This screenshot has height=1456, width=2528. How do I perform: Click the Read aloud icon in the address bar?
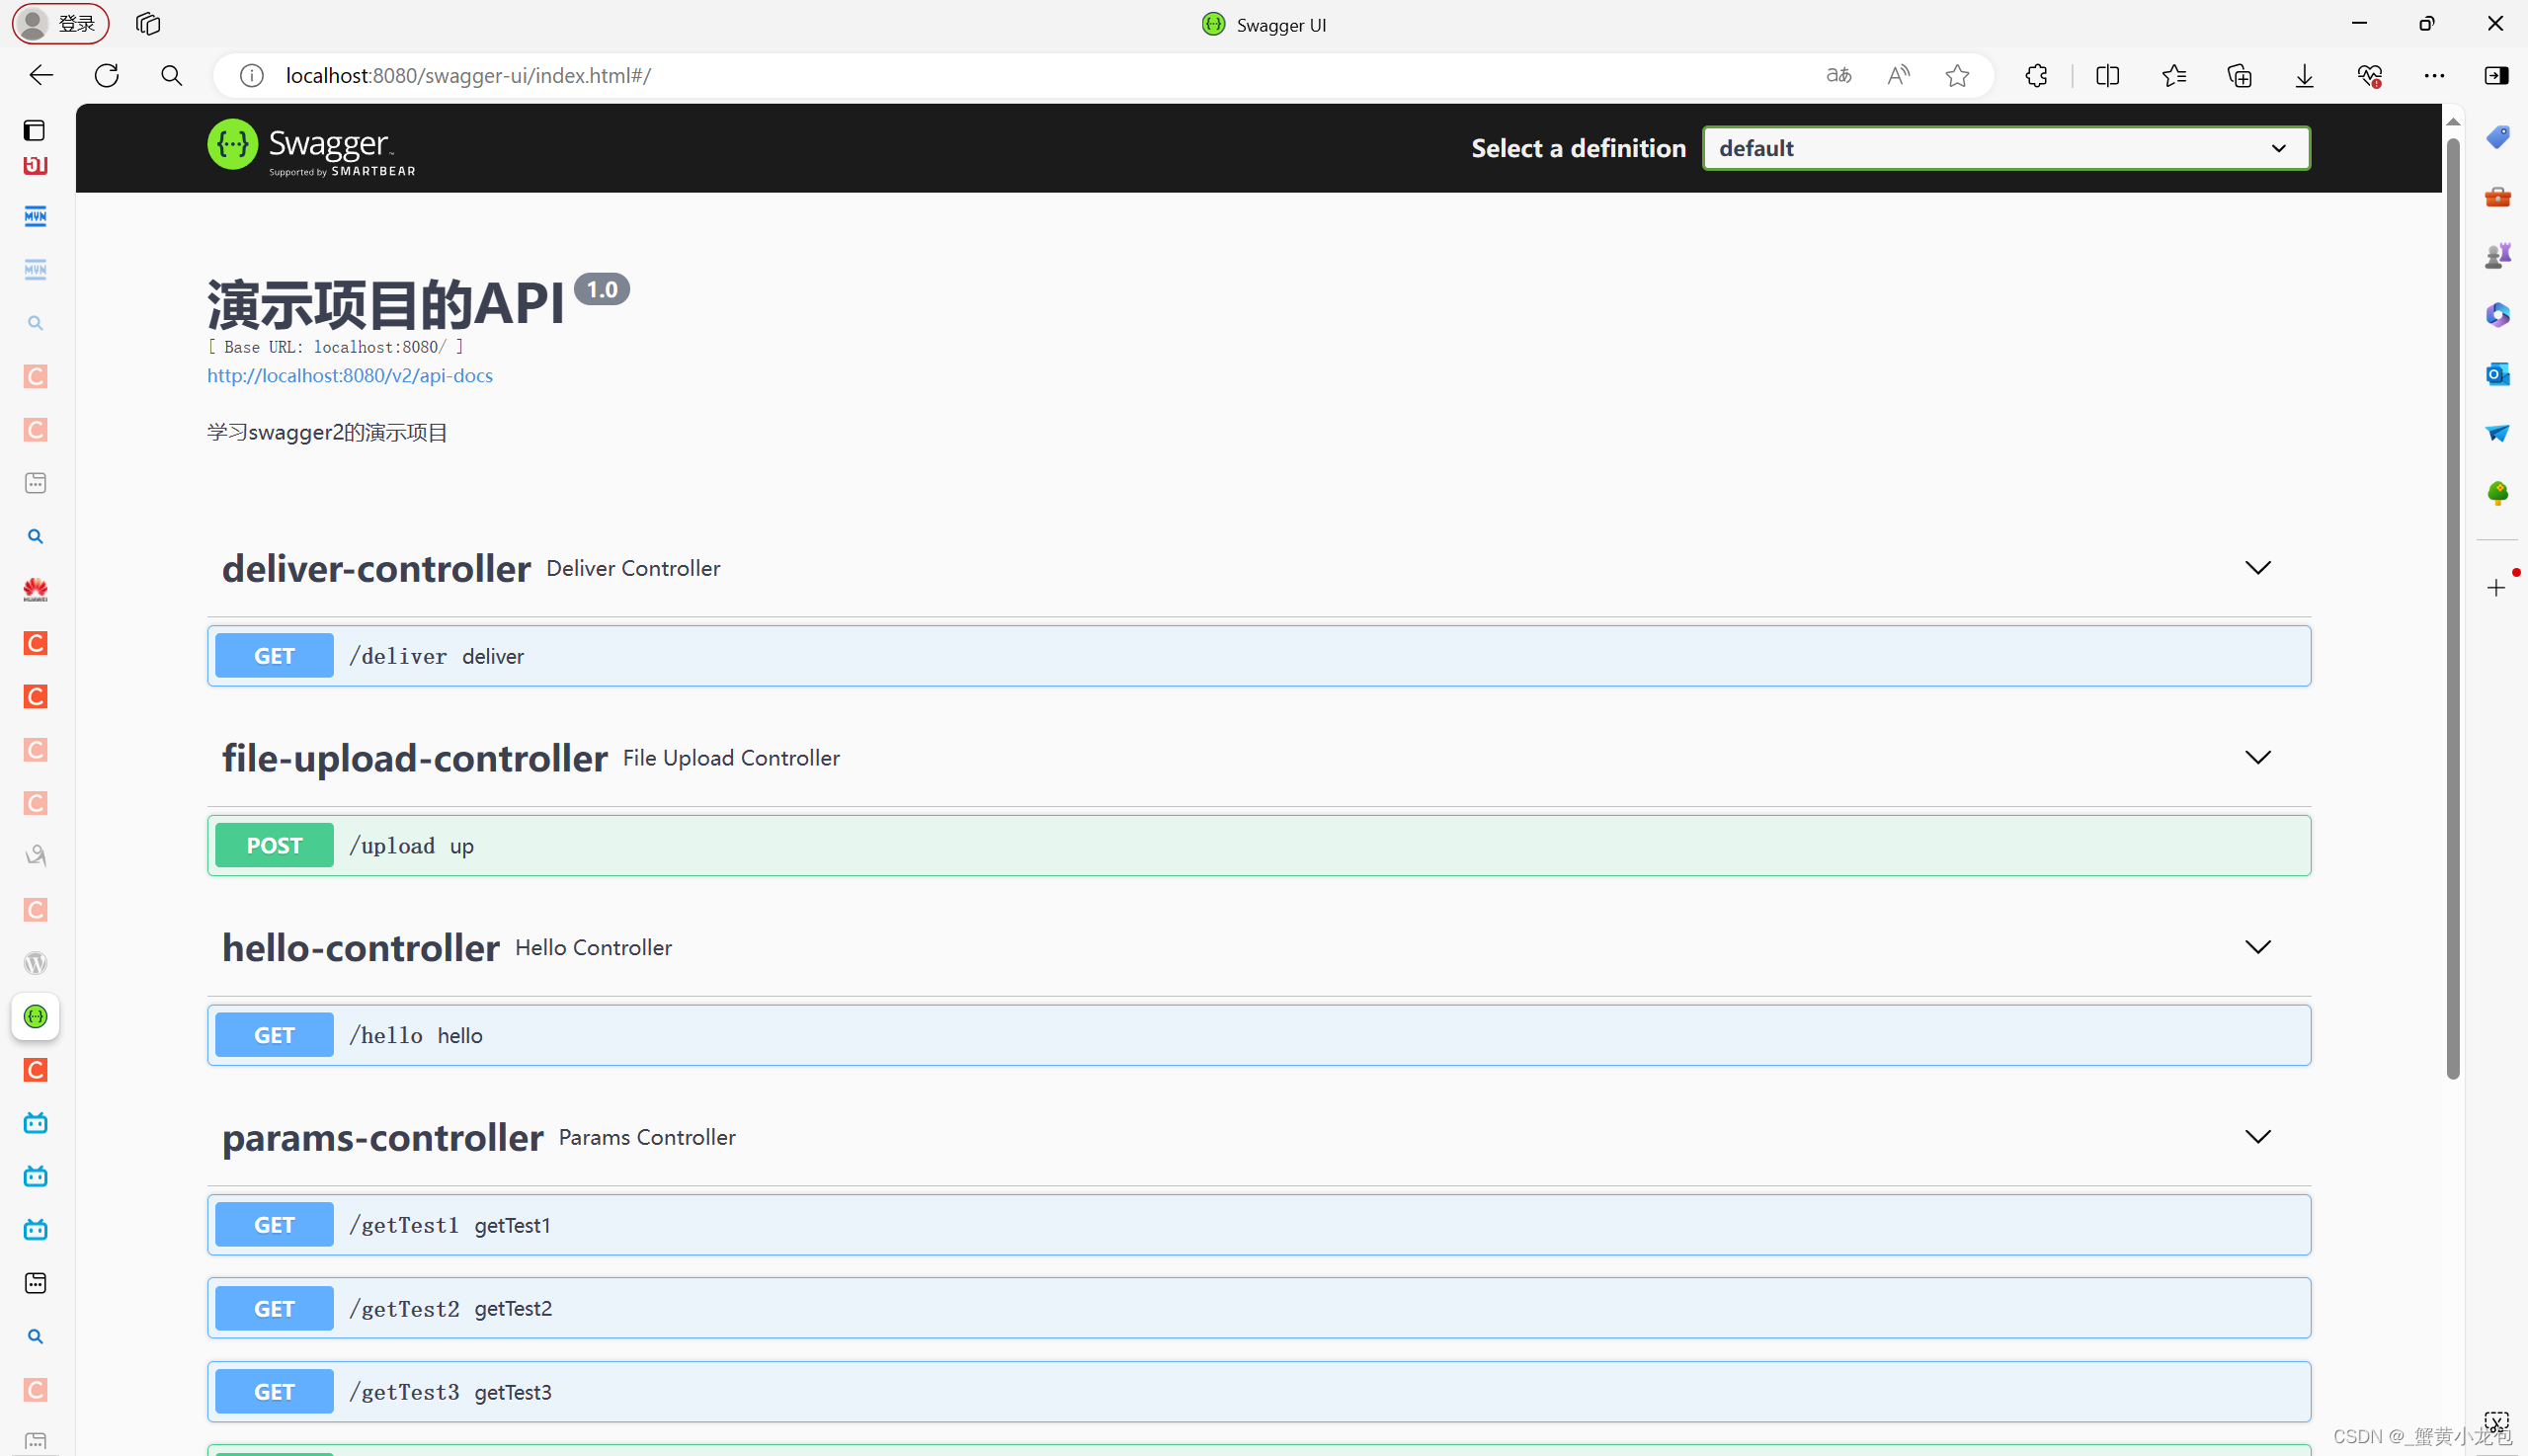coord(1898,75)
